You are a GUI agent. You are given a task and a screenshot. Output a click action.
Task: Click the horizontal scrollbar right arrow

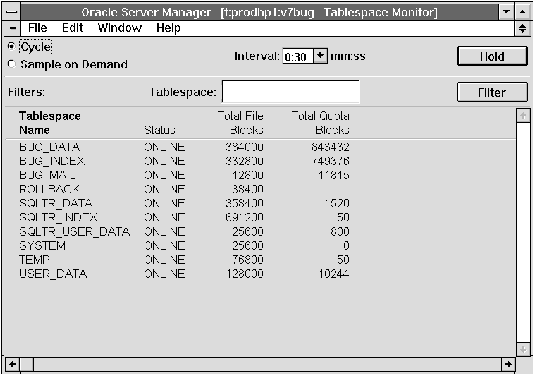click(x=508, y=364)
